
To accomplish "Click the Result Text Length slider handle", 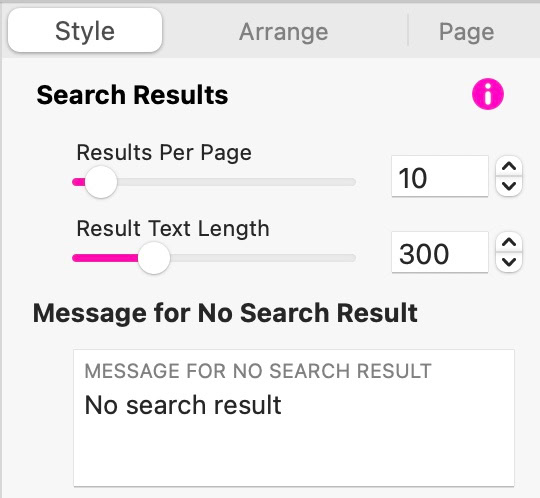I will click(154, 258).
